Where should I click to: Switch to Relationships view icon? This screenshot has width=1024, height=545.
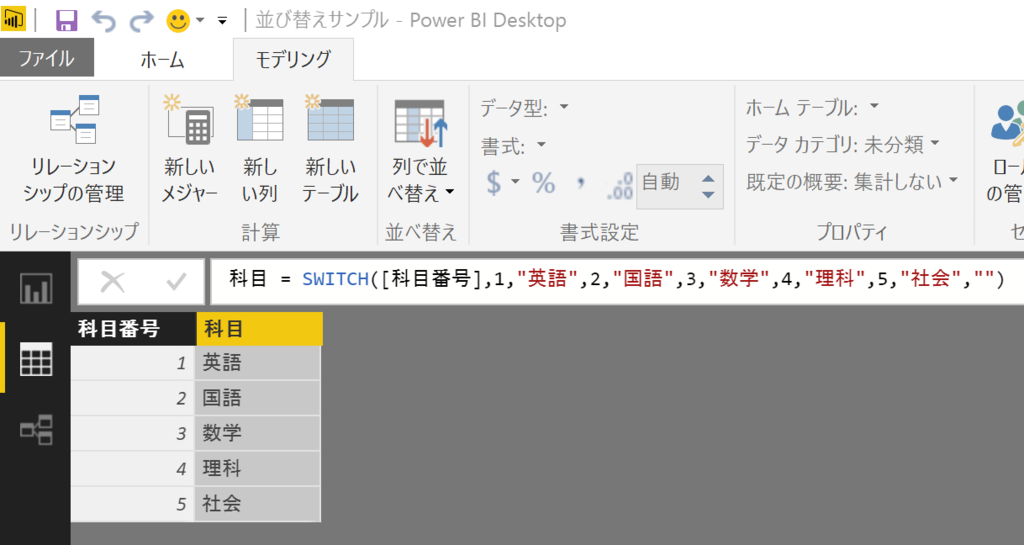(35, 429)
